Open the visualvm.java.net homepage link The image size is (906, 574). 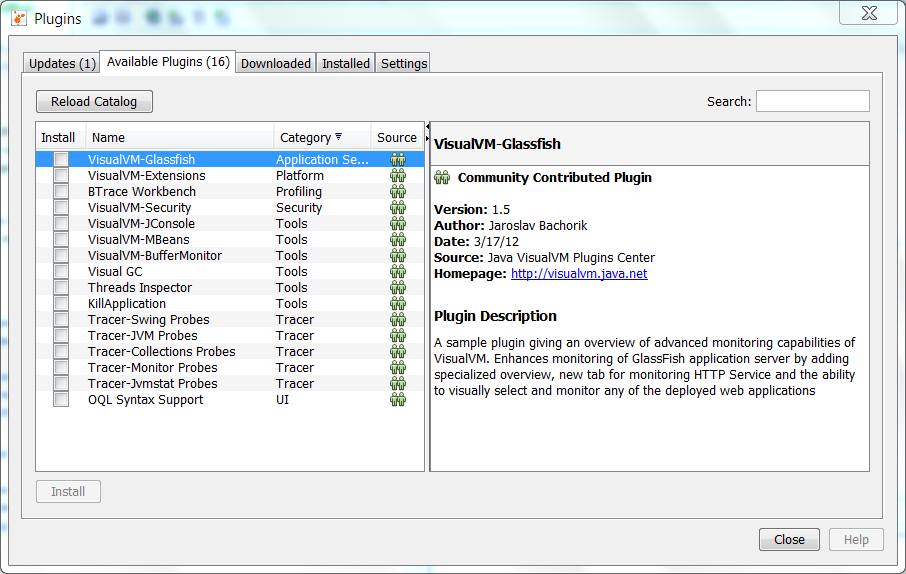click(579, 273)
